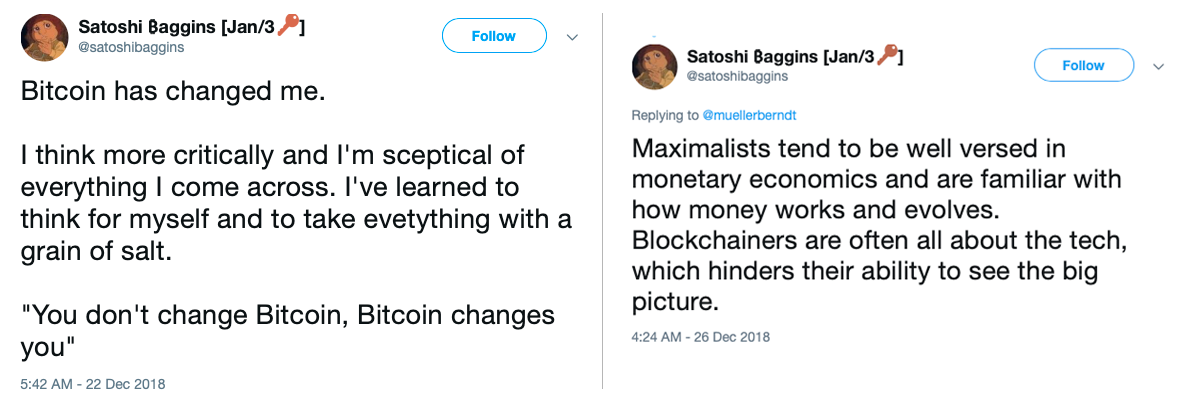Open profile picture on the Maximalists reply tweet
This screenshot has height=404, width=1190.
655,67
